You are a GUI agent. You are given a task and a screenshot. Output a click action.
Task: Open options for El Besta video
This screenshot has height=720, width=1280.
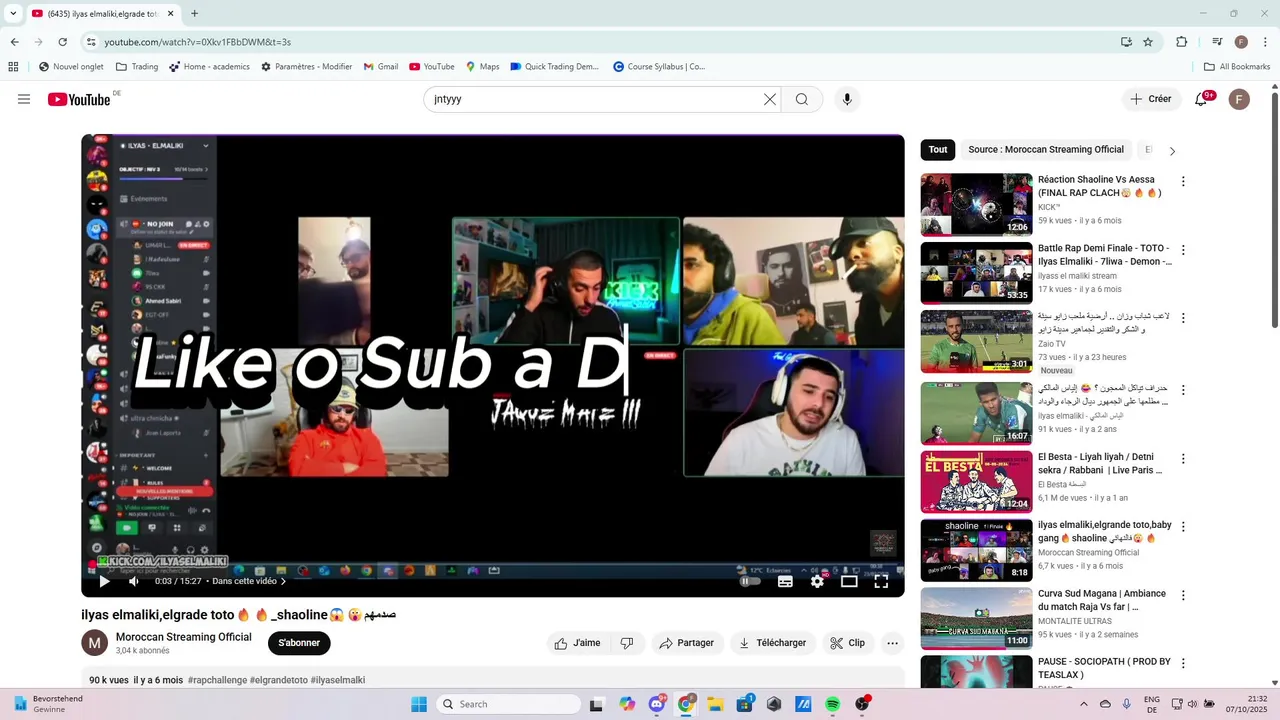click(x=1183, y=459)
